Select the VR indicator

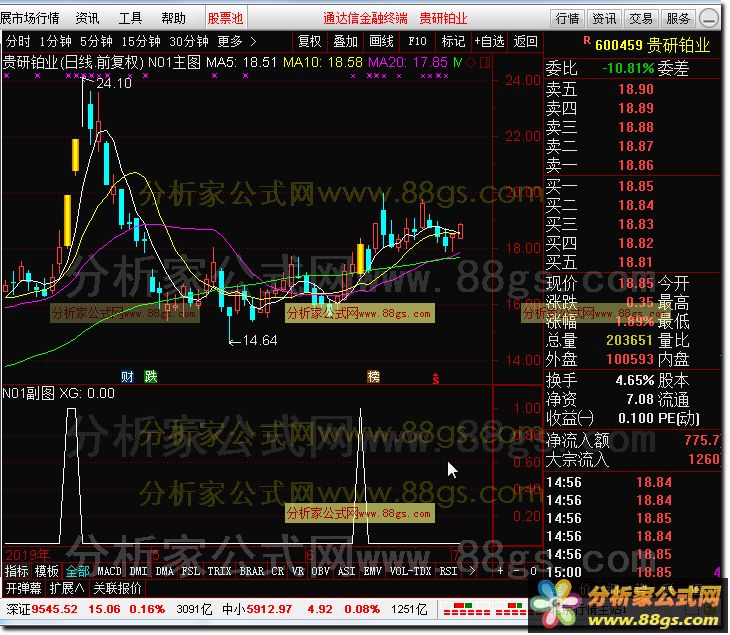coord(297,571)
